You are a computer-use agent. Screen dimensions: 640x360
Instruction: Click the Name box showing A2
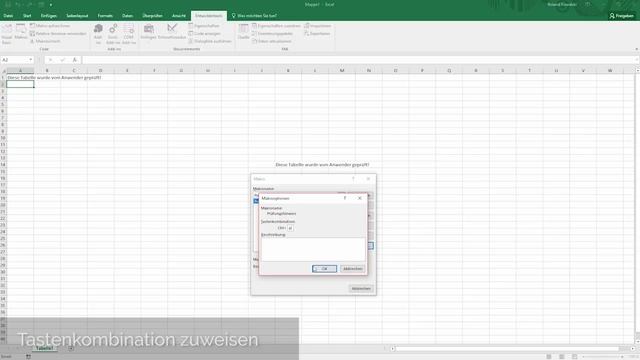(x=14, y=60)
